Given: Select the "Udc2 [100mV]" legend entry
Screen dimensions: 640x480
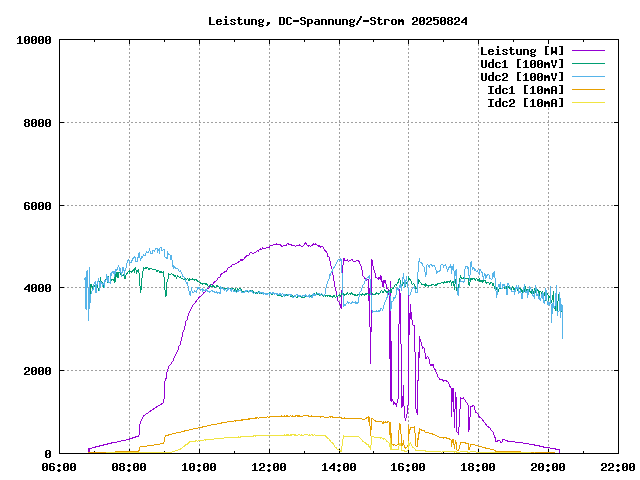Looking at the screenshot, I should point(522,76).
